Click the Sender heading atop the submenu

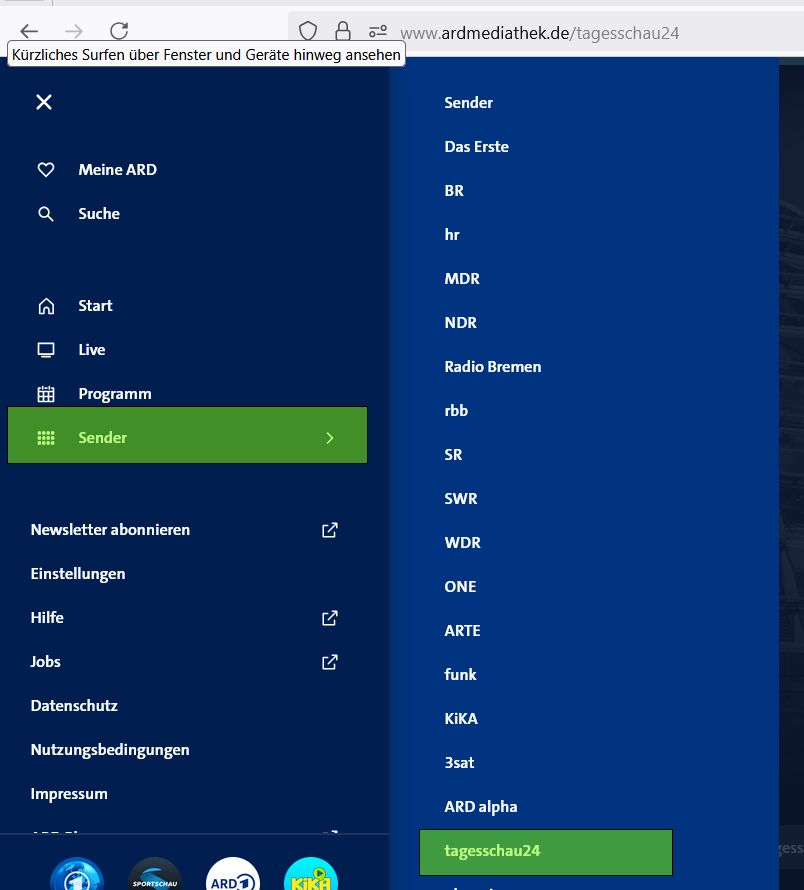point(468,103)
